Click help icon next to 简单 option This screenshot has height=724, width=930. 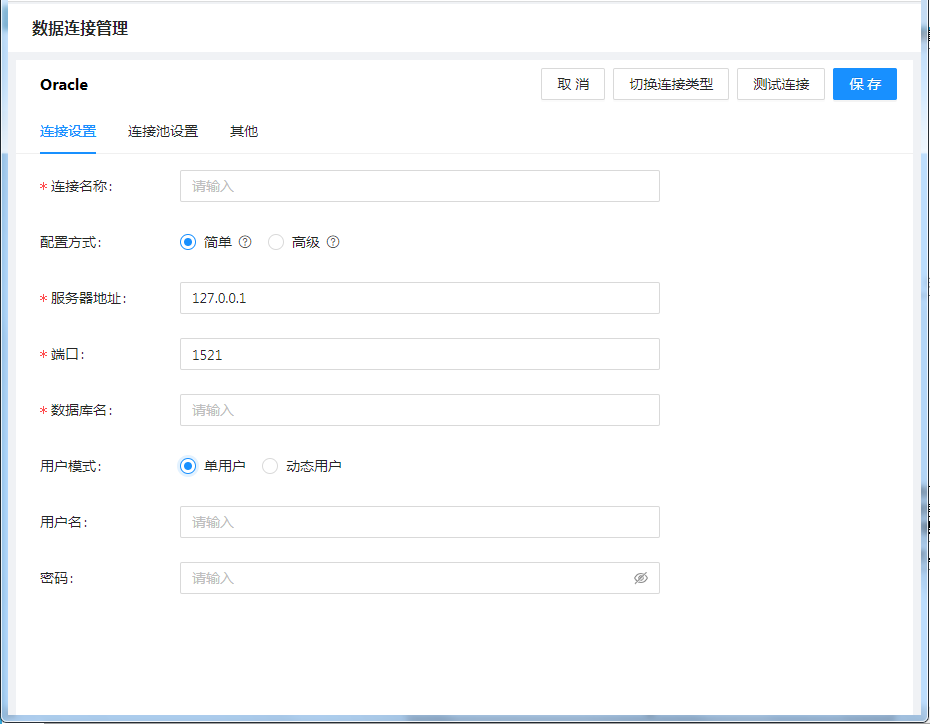pyautogui.click(x=245, y=242)
